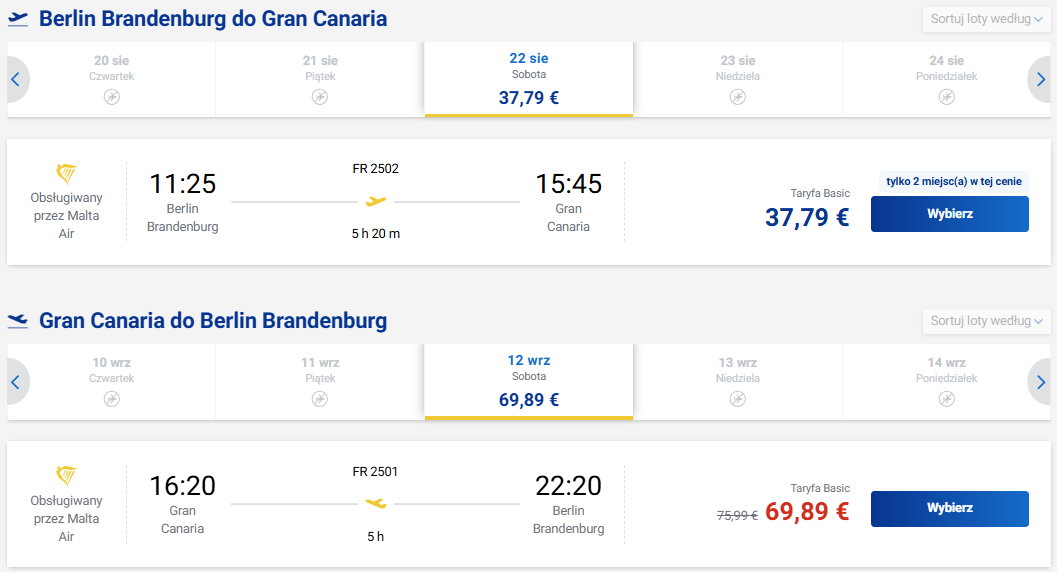The image size is (1057, 572).
Task: Select the 12 wrz Sobota date tab
Action: [x=528, y=382]
